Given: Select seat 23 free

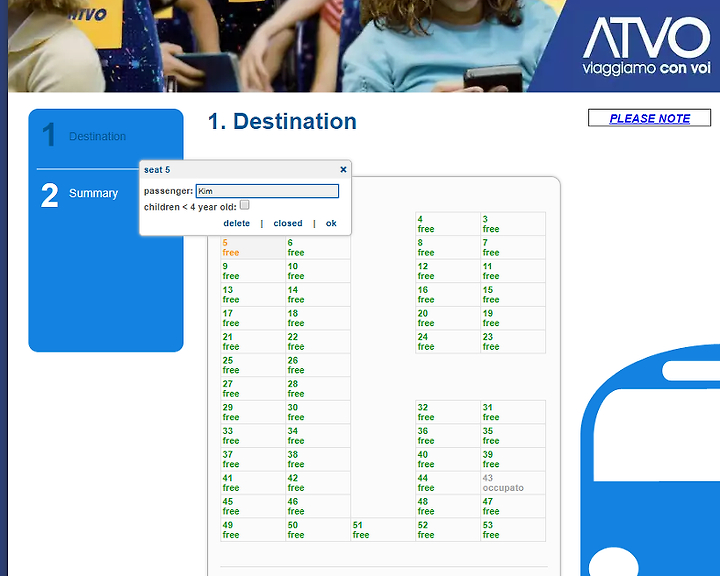Looking at the screenshot, I should point(513,342).
